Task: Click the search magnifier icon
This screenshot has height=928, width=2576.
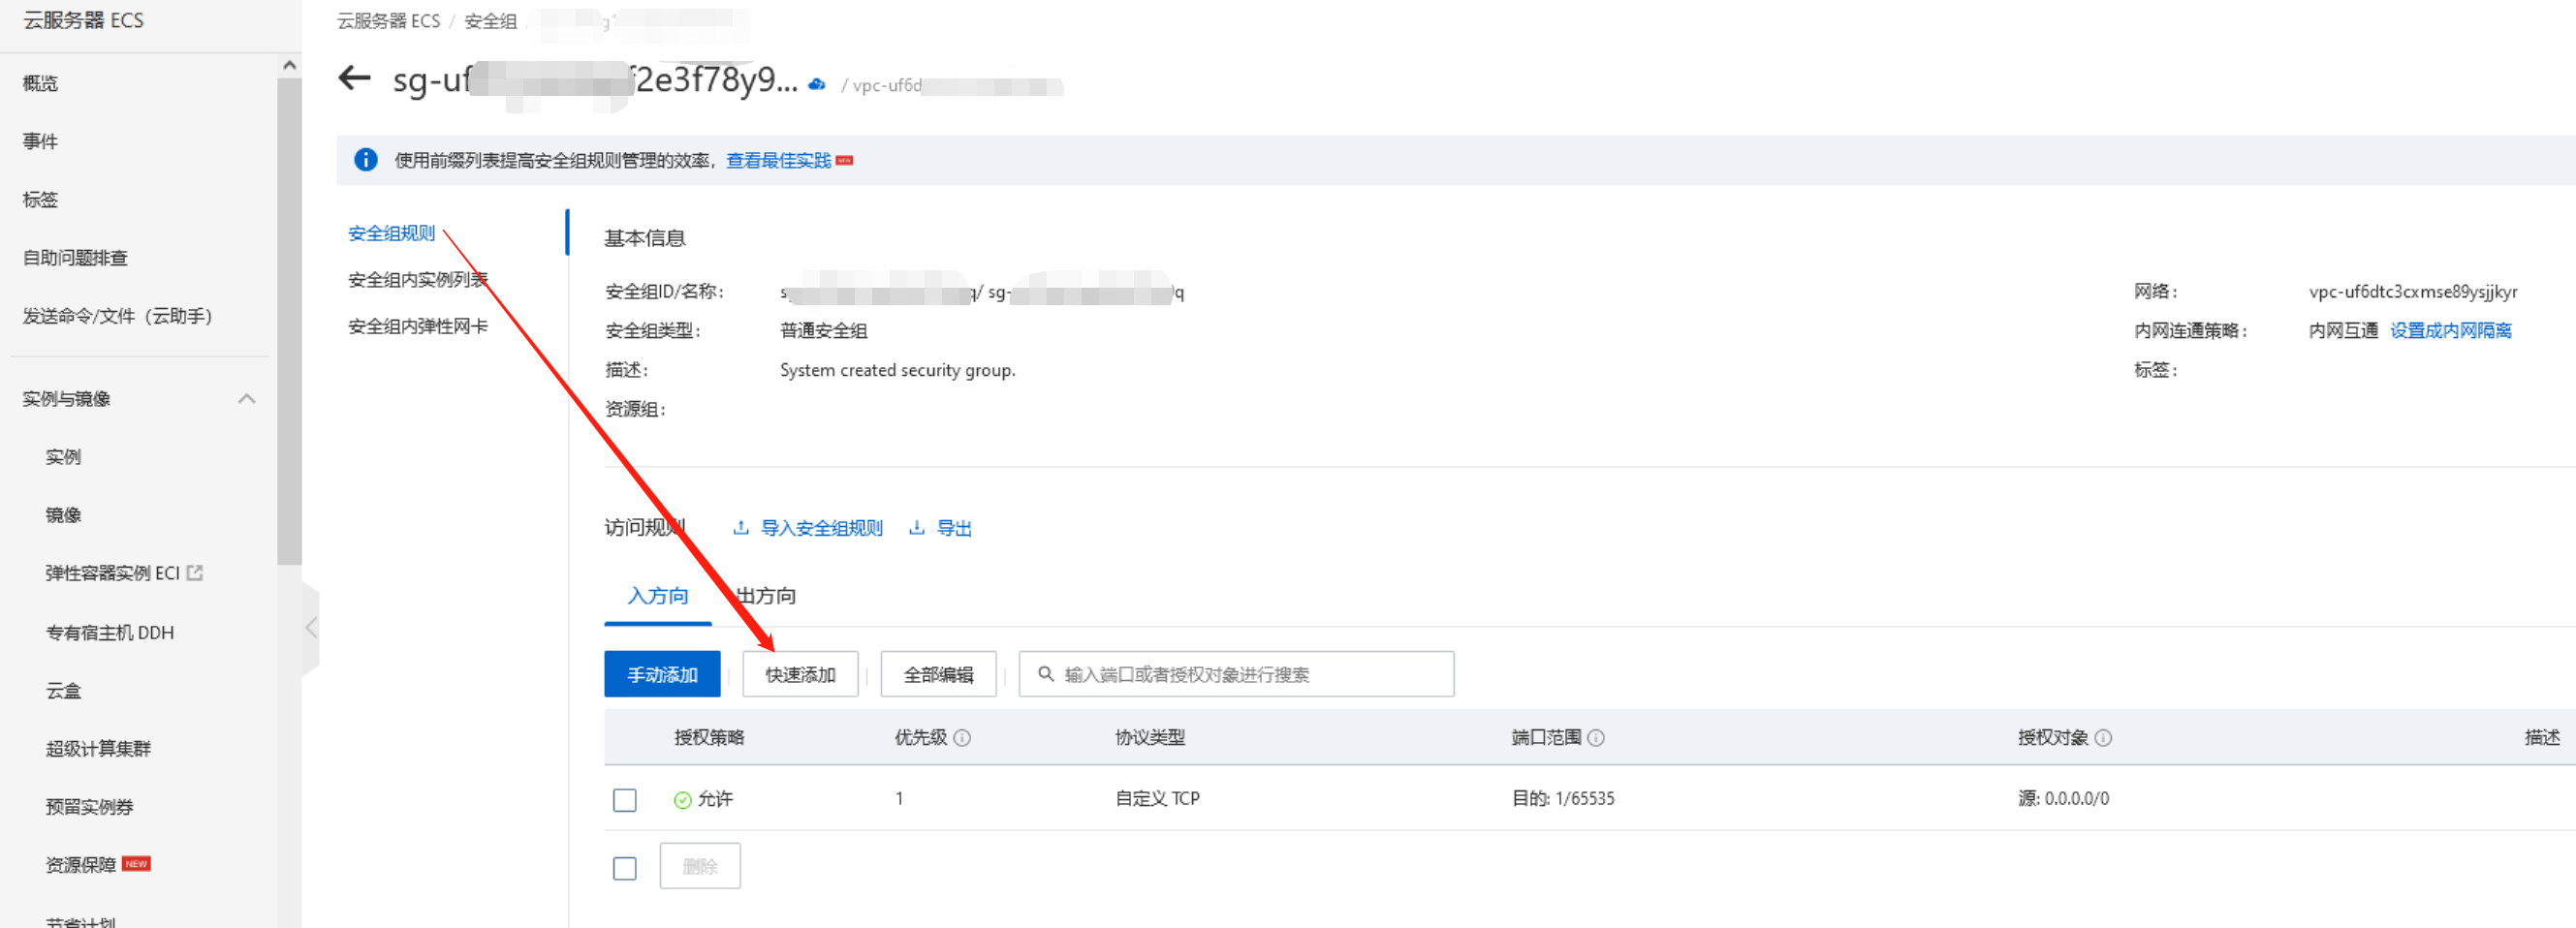Action: 1046,674
